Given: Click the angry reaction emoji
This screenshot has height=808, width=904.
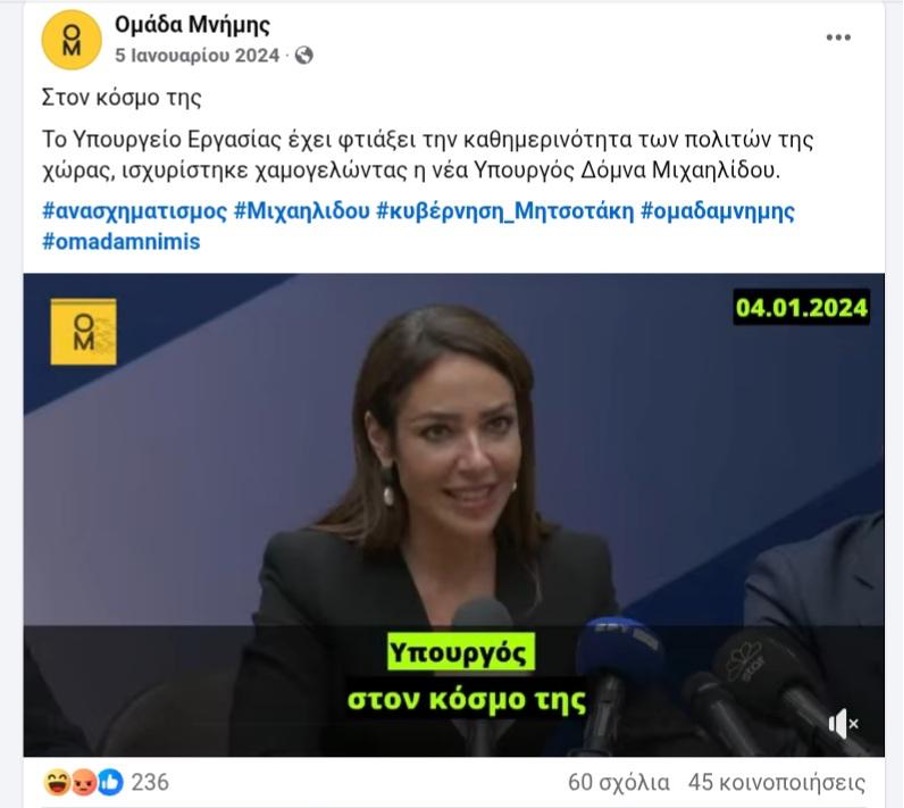Looking at the screenshot, I should [84, 783].
